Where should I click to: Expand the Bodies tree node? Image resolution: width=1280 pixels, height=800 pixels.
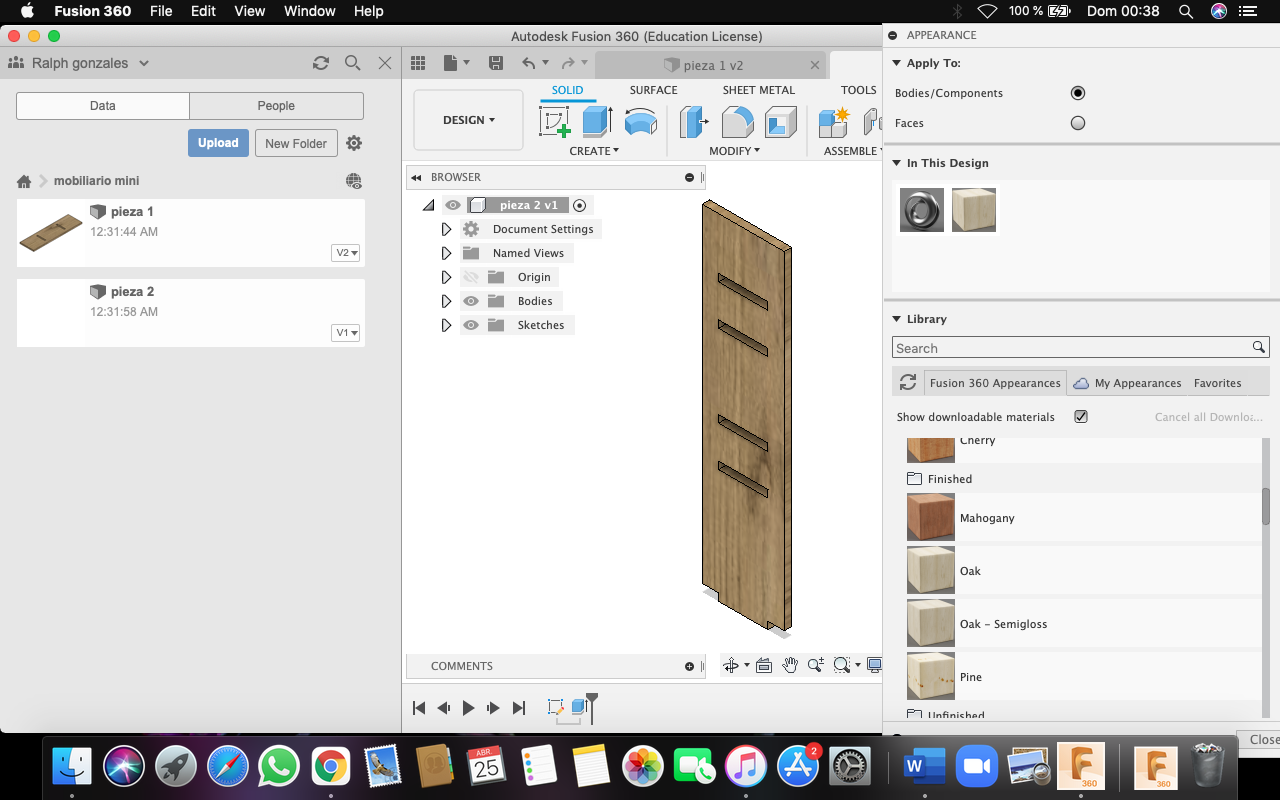click(x=447, y=301)
